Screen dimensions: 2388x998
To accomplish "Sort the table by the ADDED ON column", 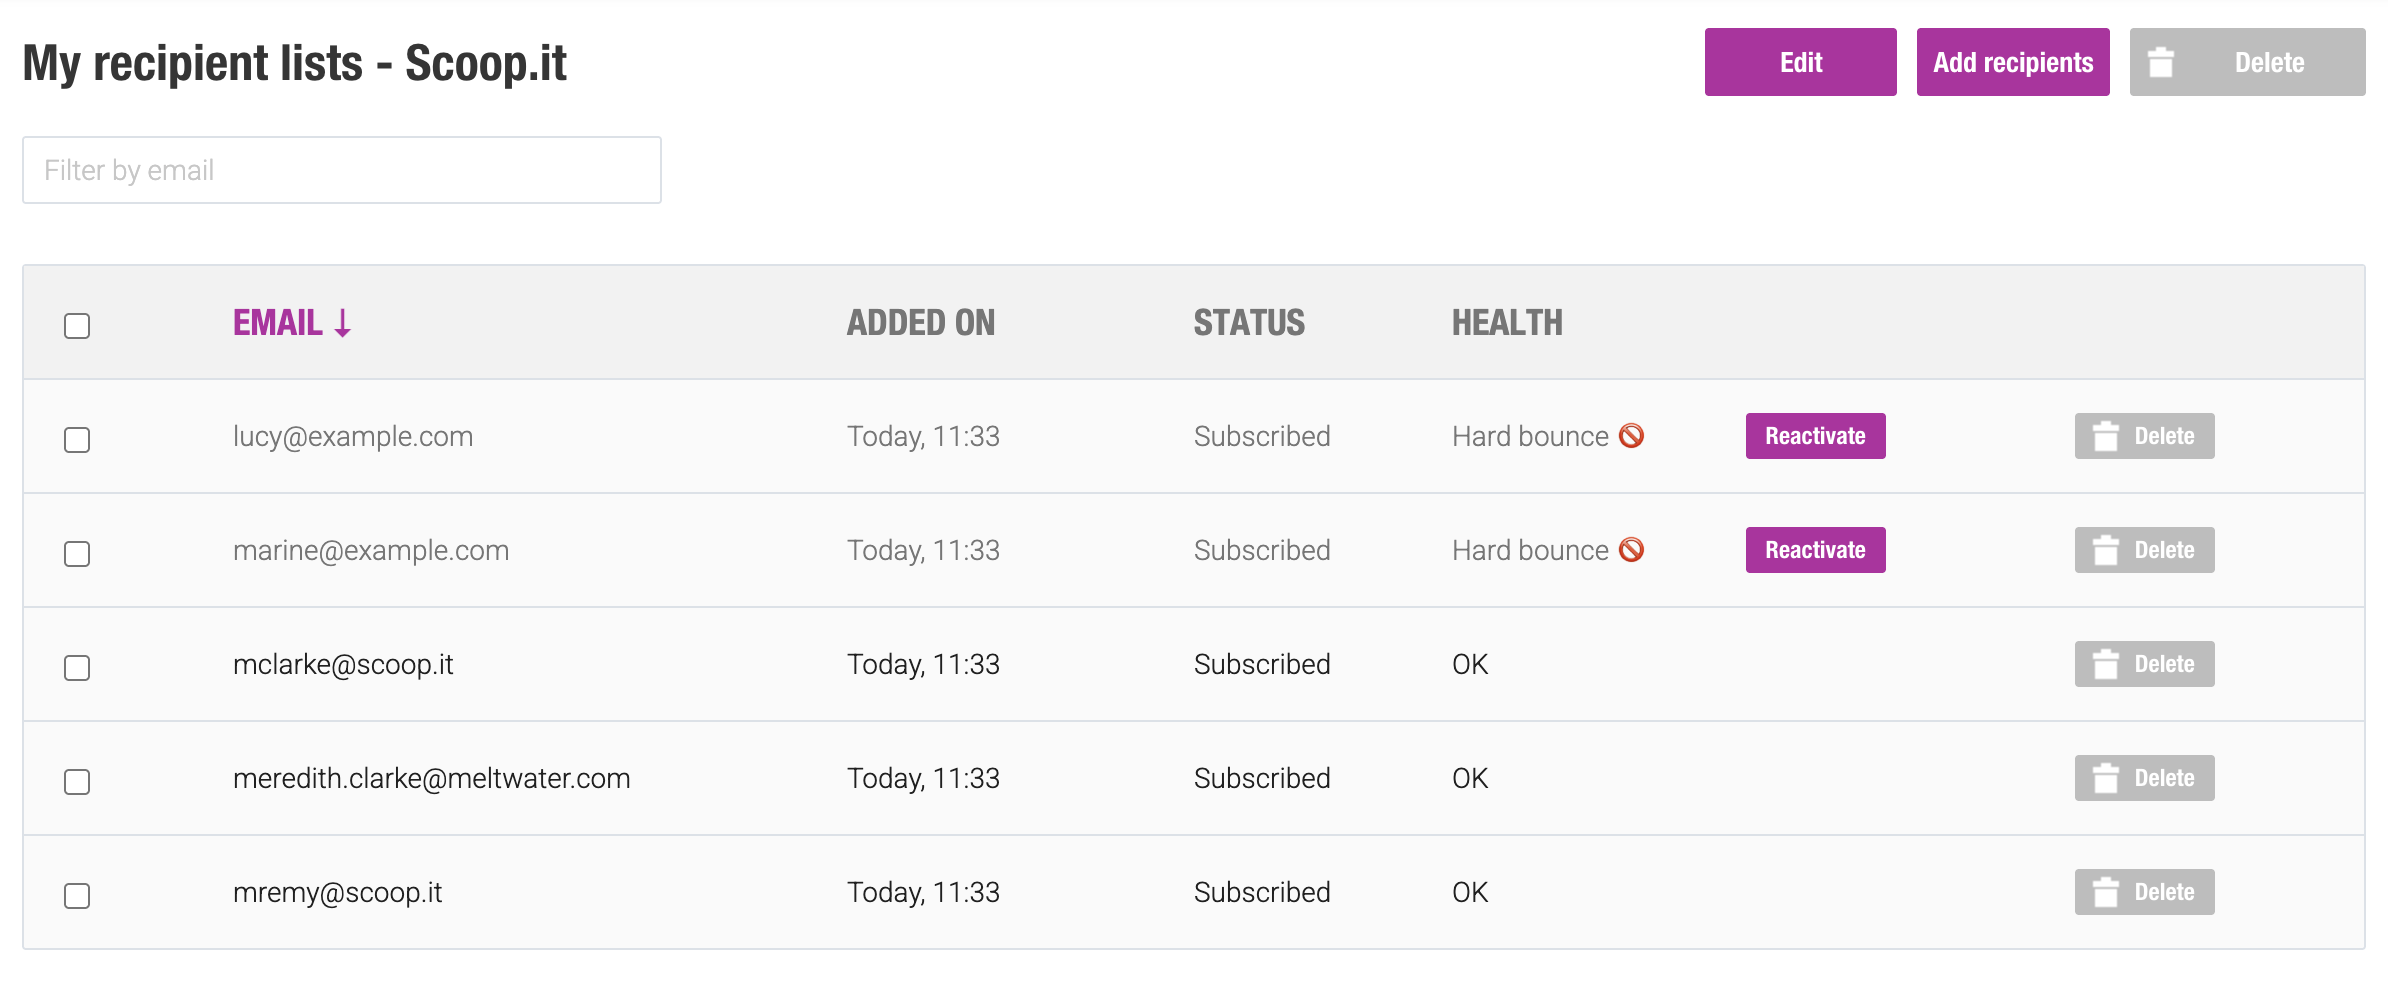I will [921, 323].
